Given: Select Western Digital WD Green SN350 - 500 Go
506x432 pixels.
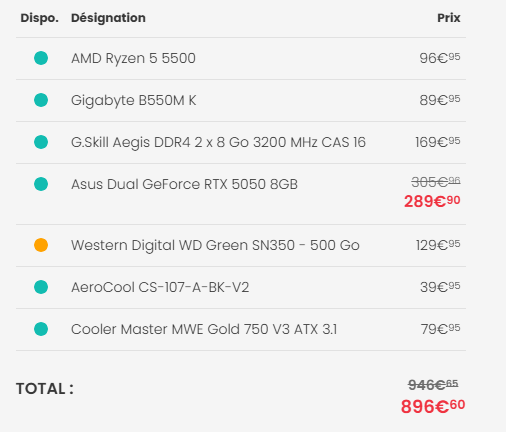Looking at the screenshot, I should coord(215,245).
